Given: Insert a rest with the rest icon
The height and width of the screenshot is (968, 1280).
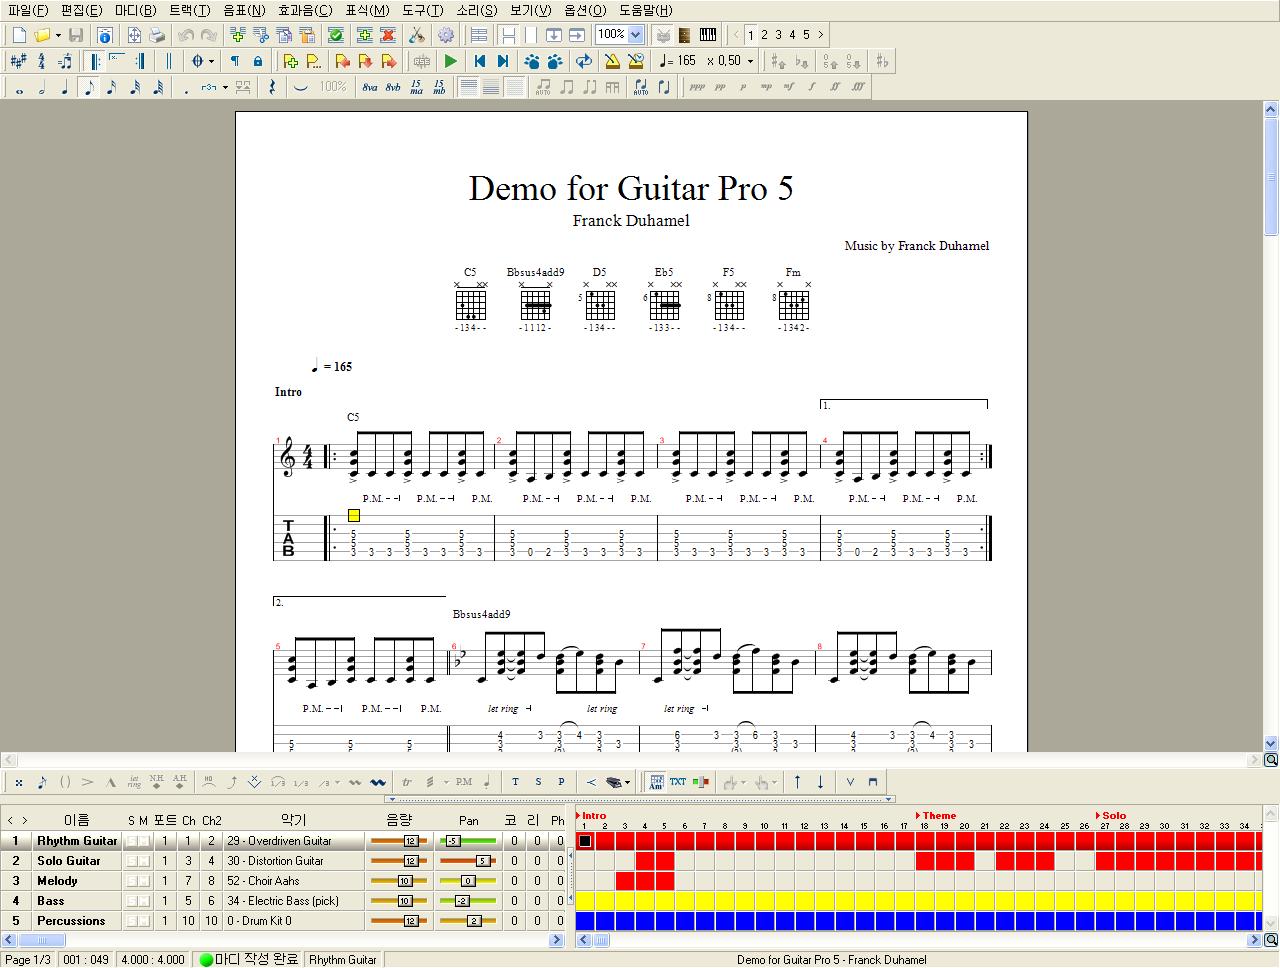Looking at the screenshot, I should tap(272, 88).
